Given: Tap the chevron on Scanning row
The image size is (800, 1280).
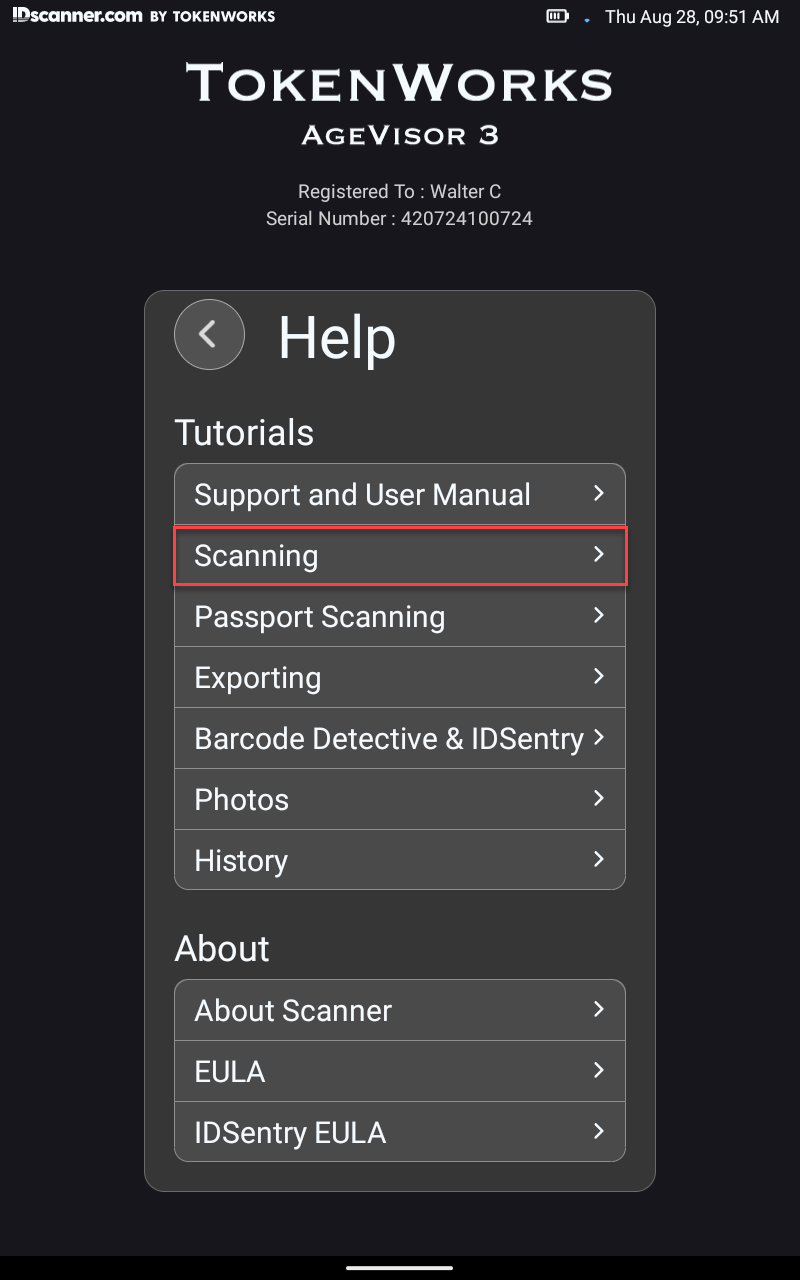Looking at the screenshot, I should coord(599,554).
